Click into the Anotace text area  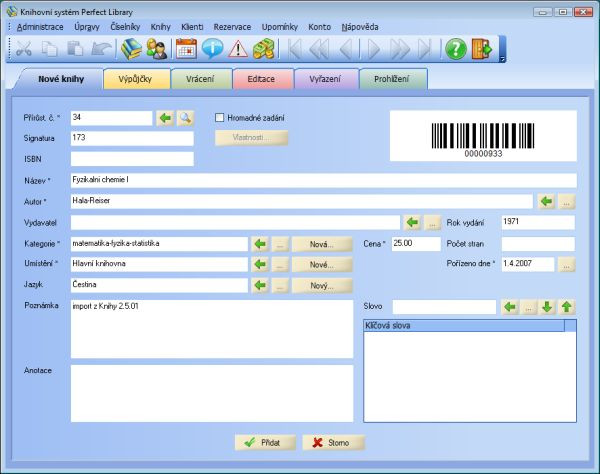[212, 393]
